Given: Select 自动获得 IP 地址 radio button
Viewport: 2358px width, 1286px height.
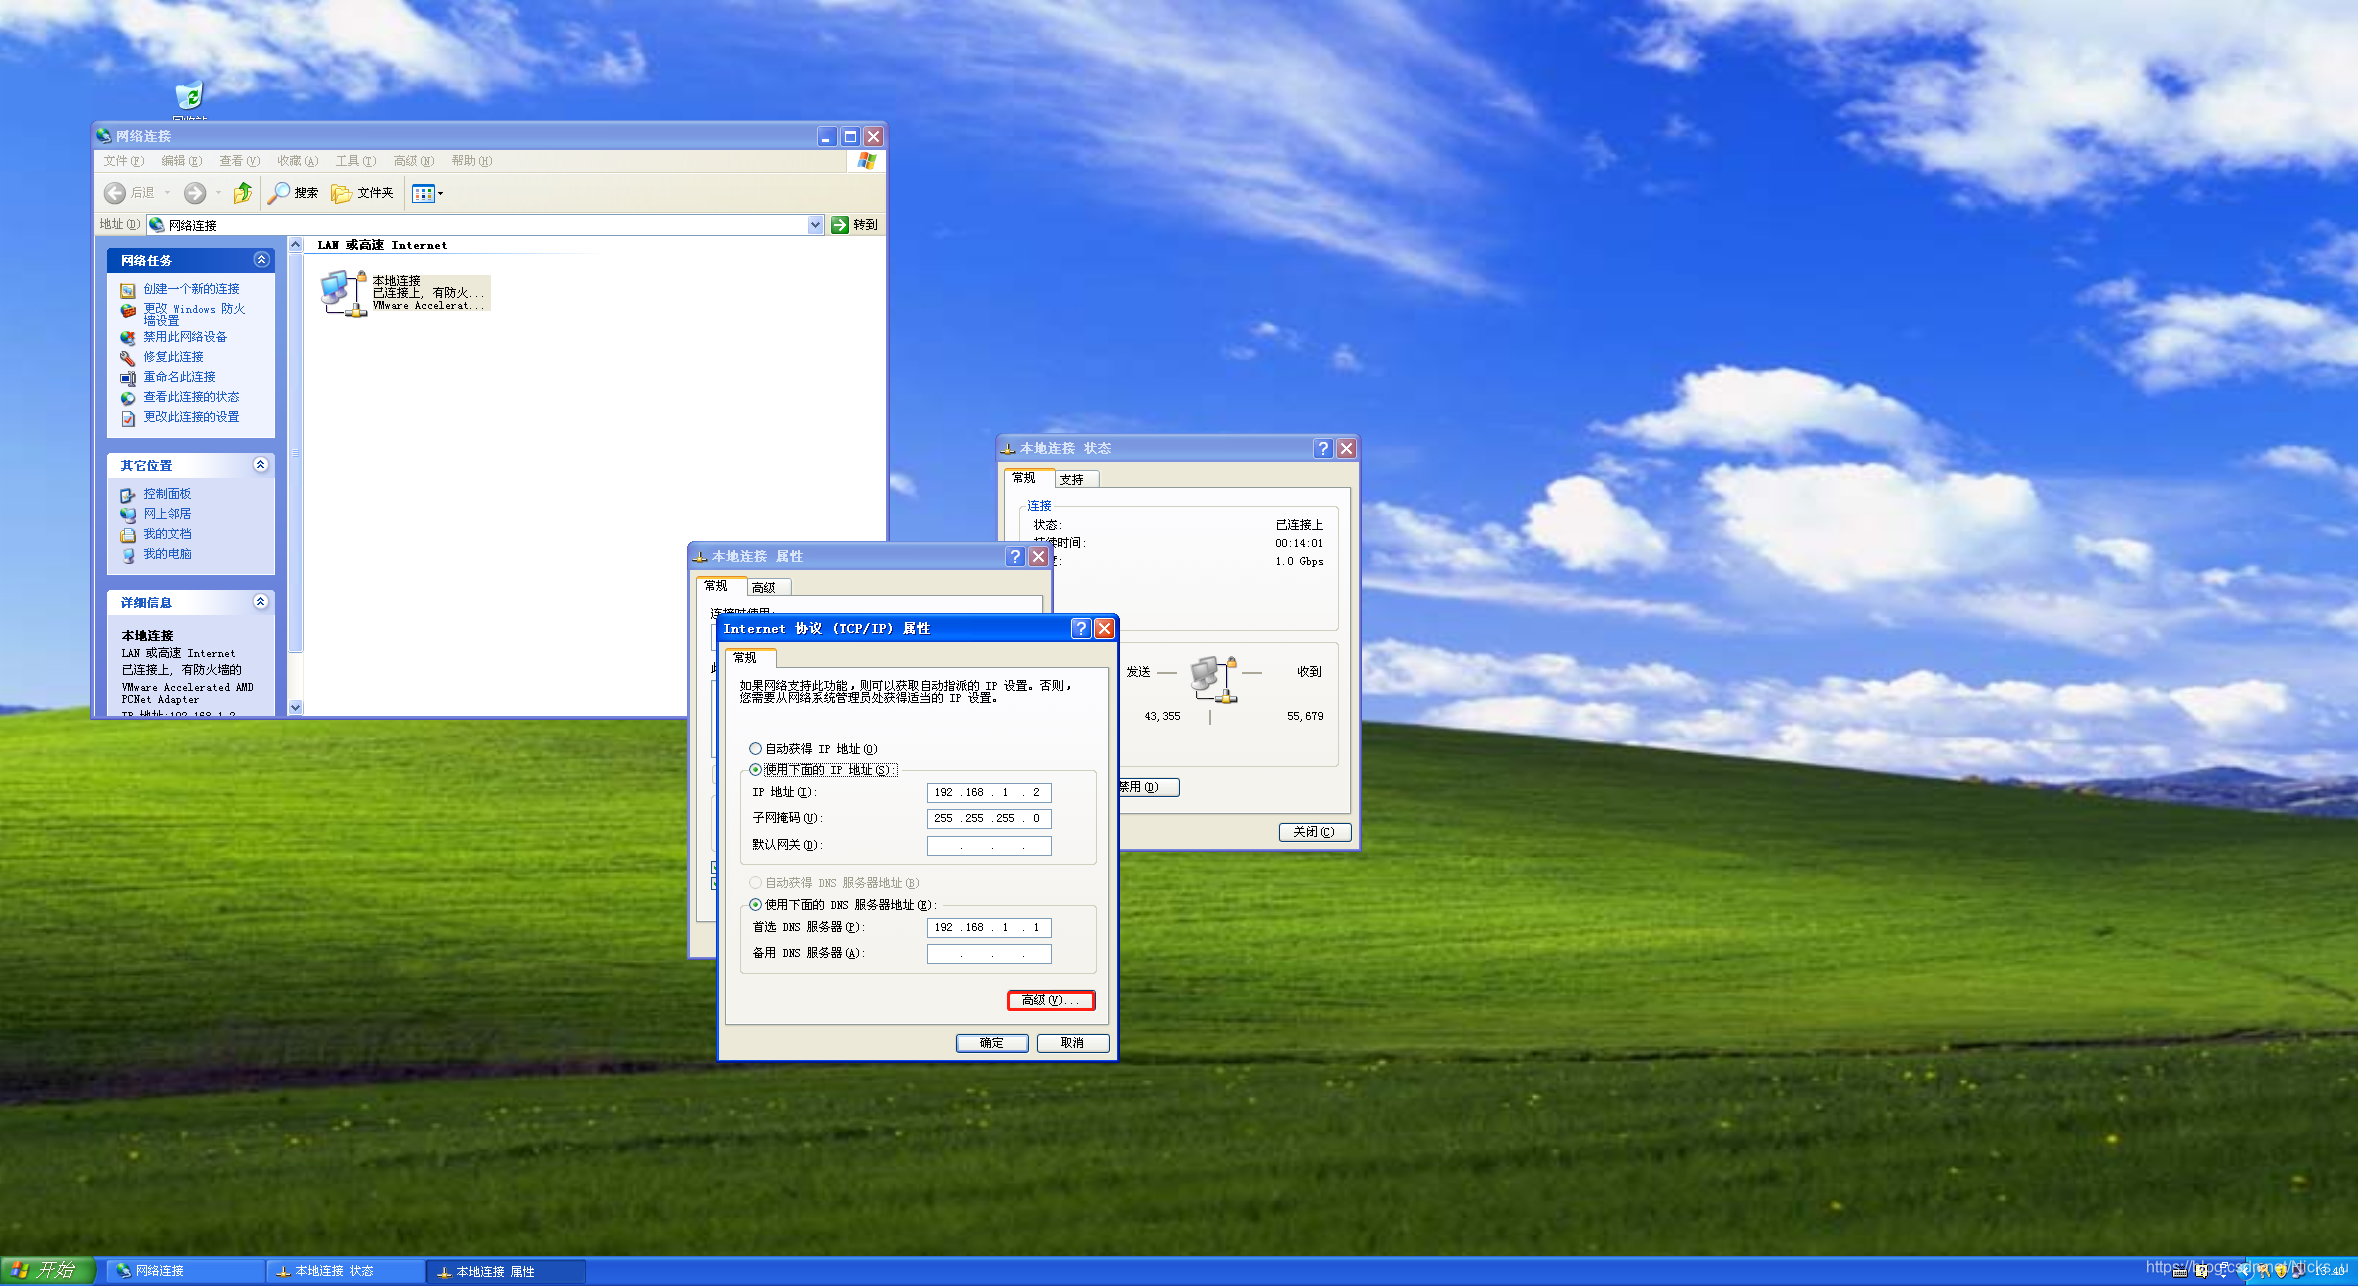Looking at the screenshot, I should (x=756, y=749).
